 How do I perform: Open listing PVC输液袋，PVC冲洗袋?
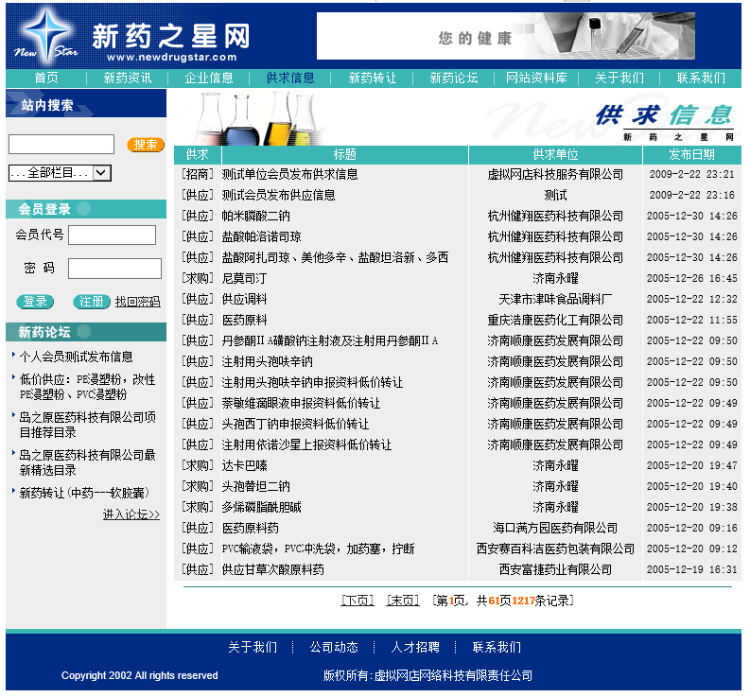pos(318,549)
